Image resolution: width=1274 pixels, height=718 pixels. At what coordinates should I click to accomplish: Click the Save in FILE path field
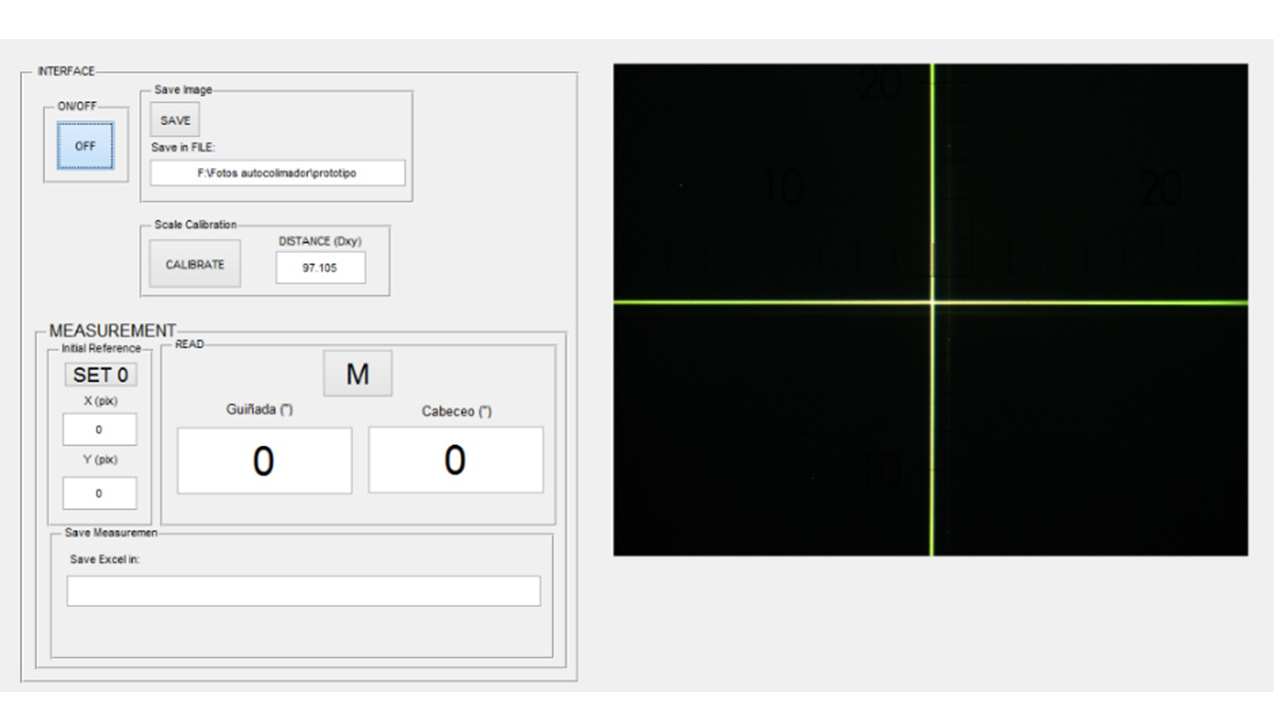click(278, 173)
